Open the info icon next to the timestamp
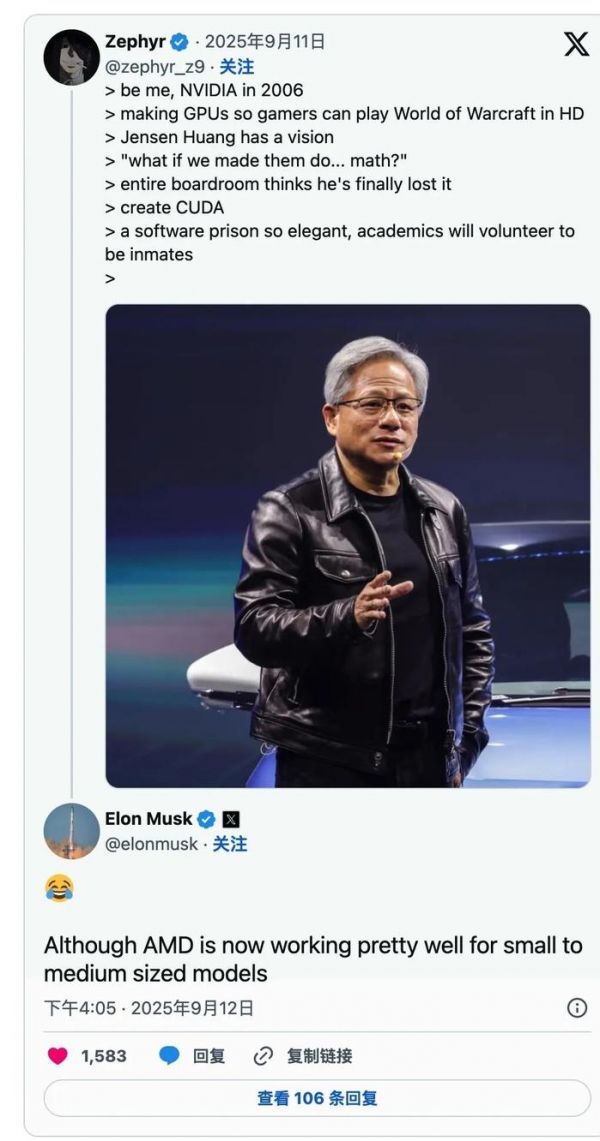Image resolution: width=600 pixels, height=1141 pixels. pos(577,1008)
